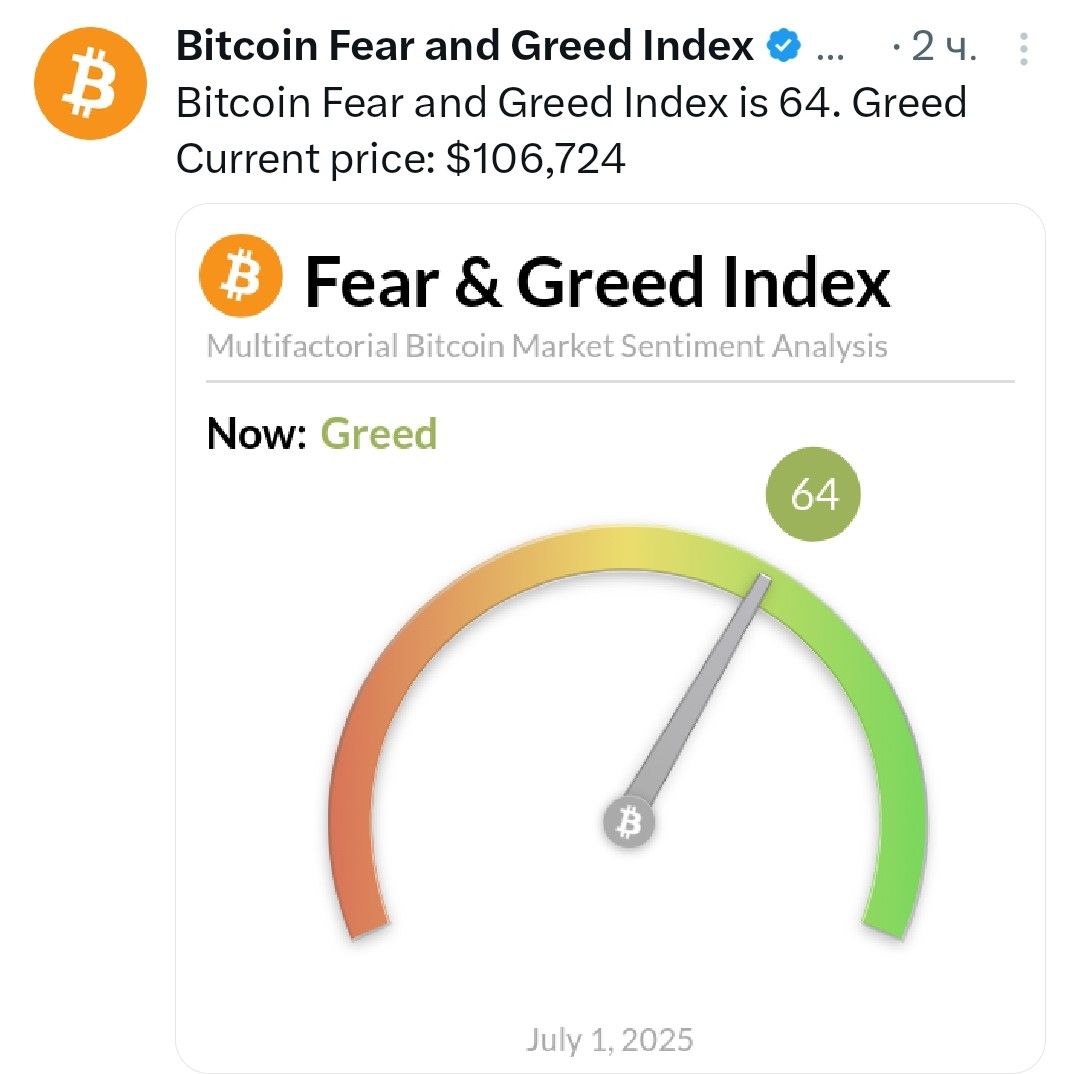Click the Bitcoin hub of the gauge needle
The height and width of the screenshot is (1074, 1080).
click(x=628, y=823)
